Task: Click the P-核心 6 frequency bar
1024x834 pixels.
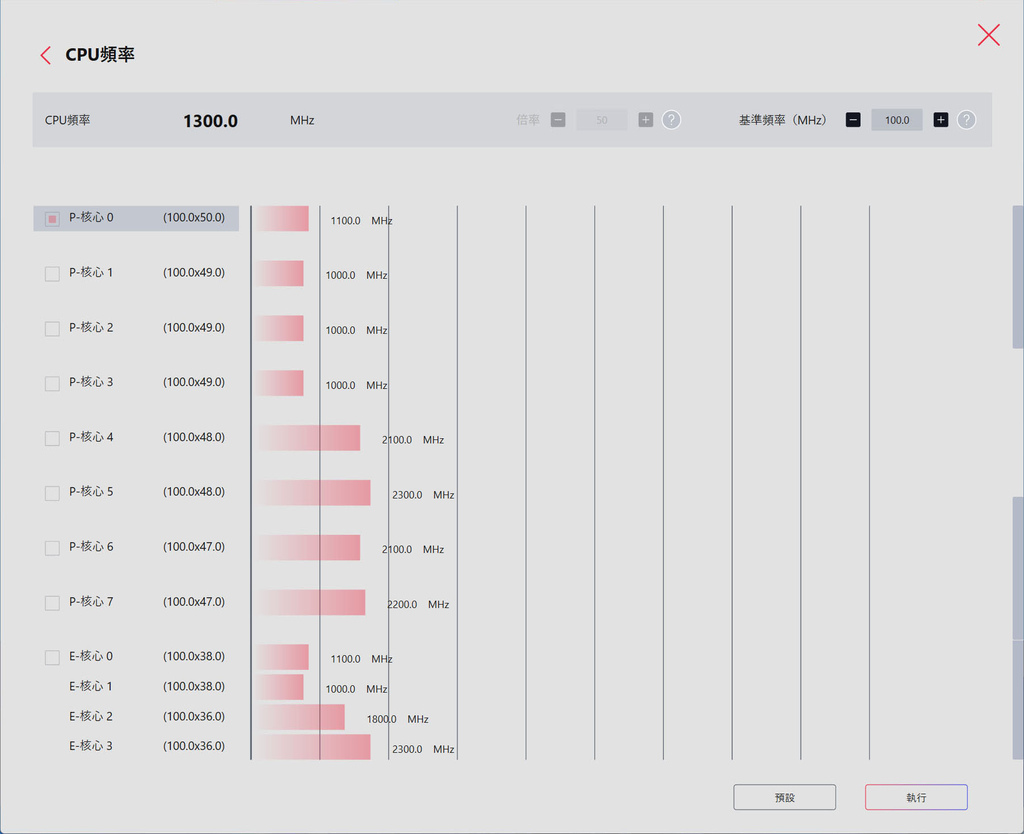Action: [x=307, y=548]
